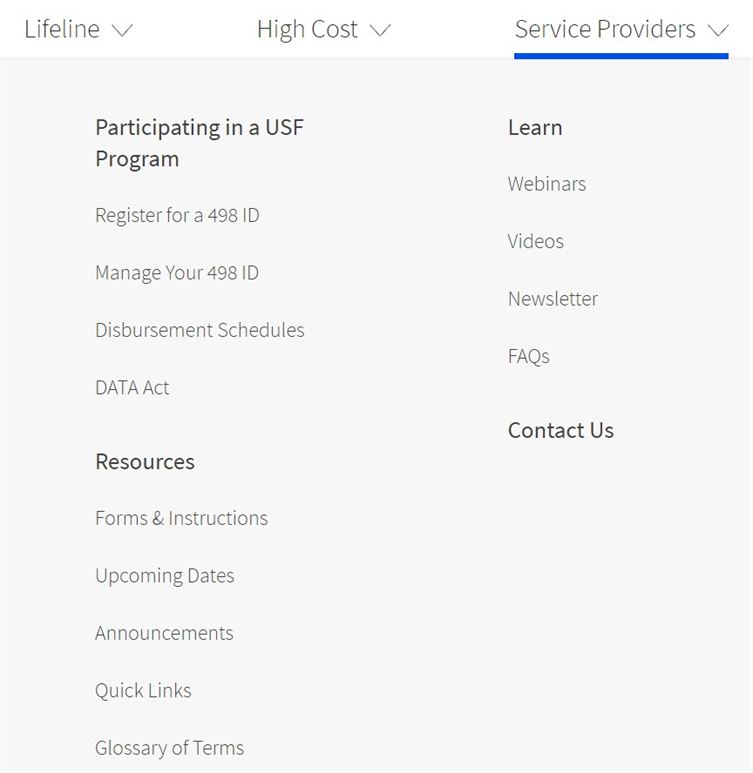The width and height of the screenshot is (753, 773).
Task: View Disbursement Schedules page
Action: [200, 330]
